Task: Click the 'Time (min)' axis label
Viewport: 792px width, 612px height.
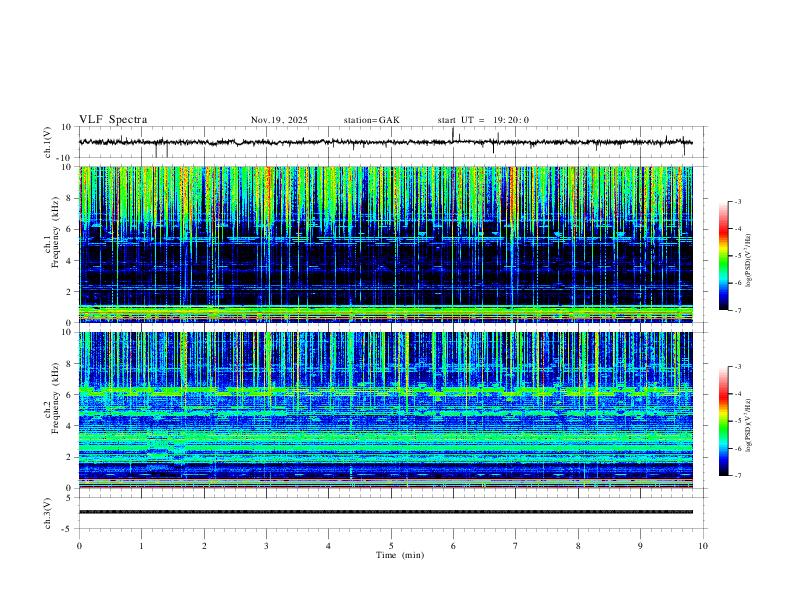Action: click(x=400, y=555)
